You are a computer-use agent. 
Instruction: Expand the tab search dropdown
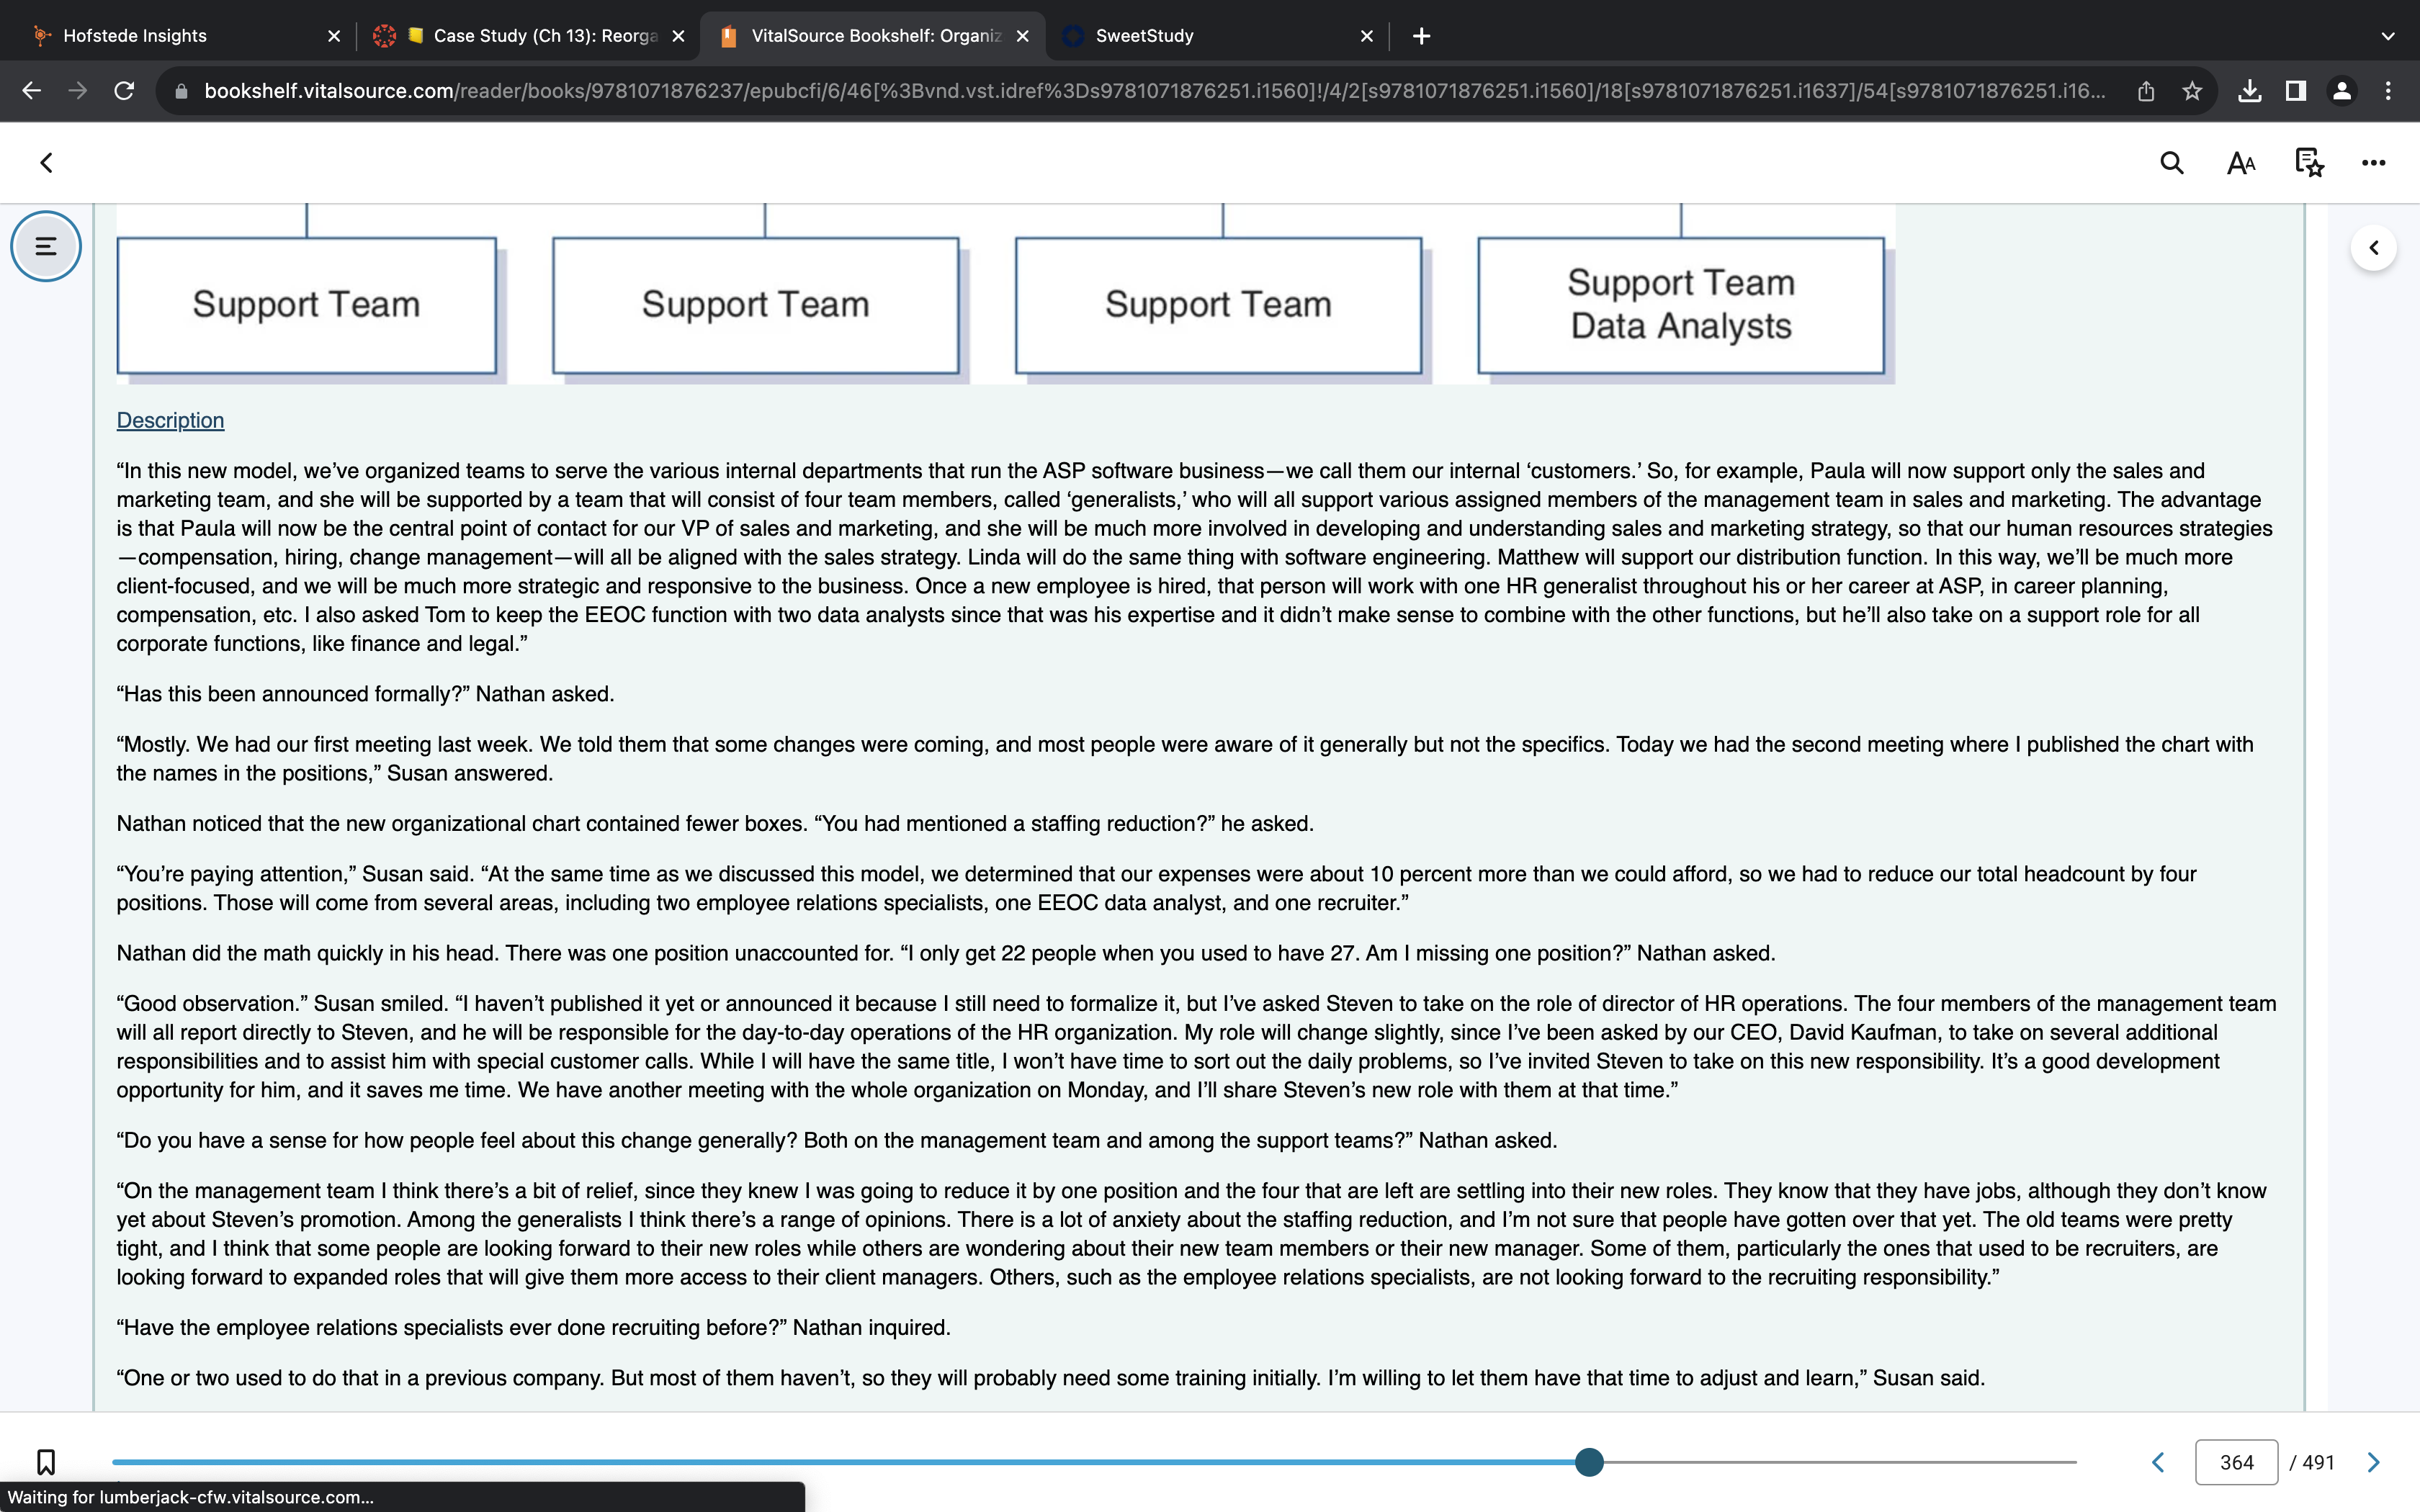[x=2388, y=36]
